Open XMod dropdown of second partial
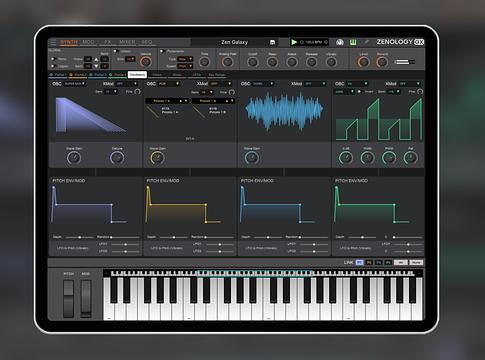 point(221,84)
